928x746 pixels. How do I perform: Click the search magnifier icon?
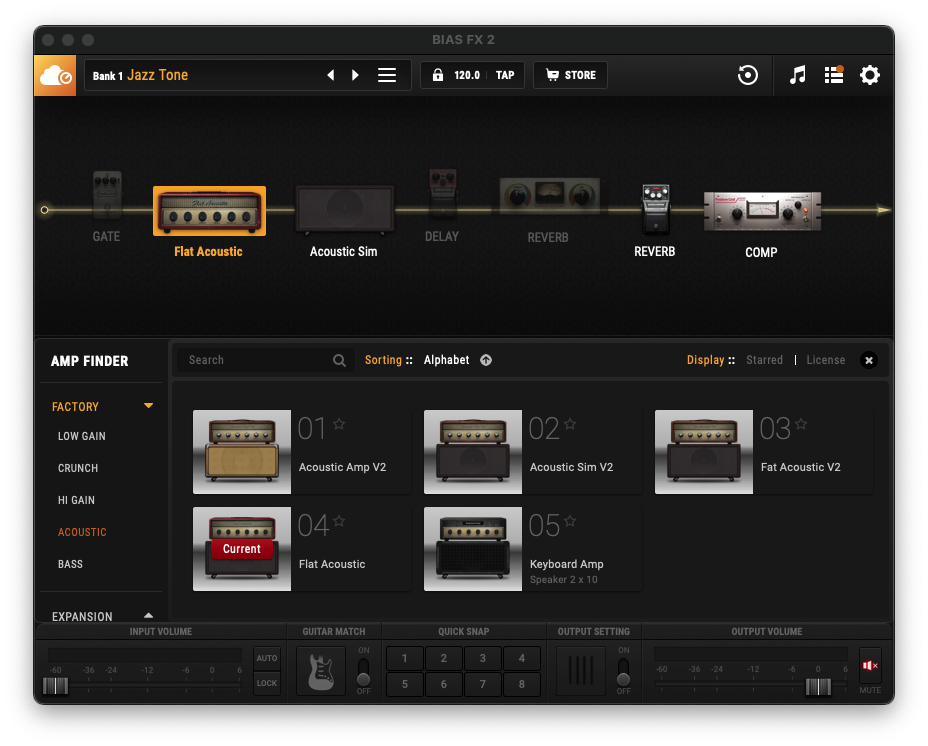[339, 360]
